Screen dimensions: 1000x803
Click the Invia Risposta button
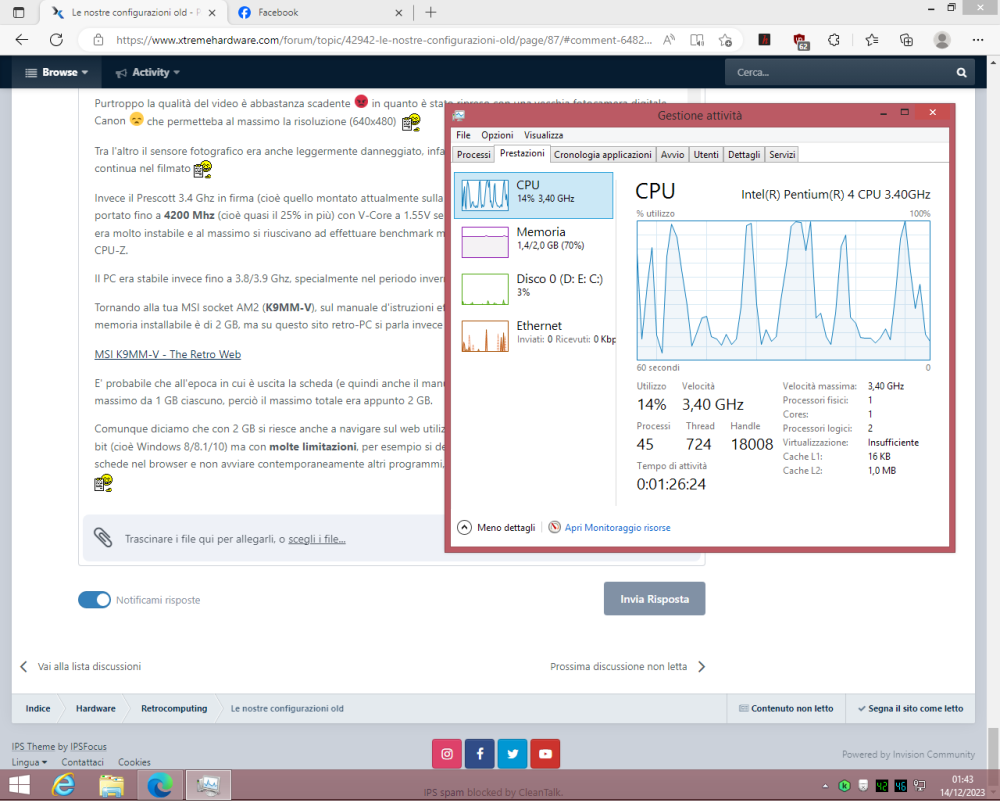[654, 599]
